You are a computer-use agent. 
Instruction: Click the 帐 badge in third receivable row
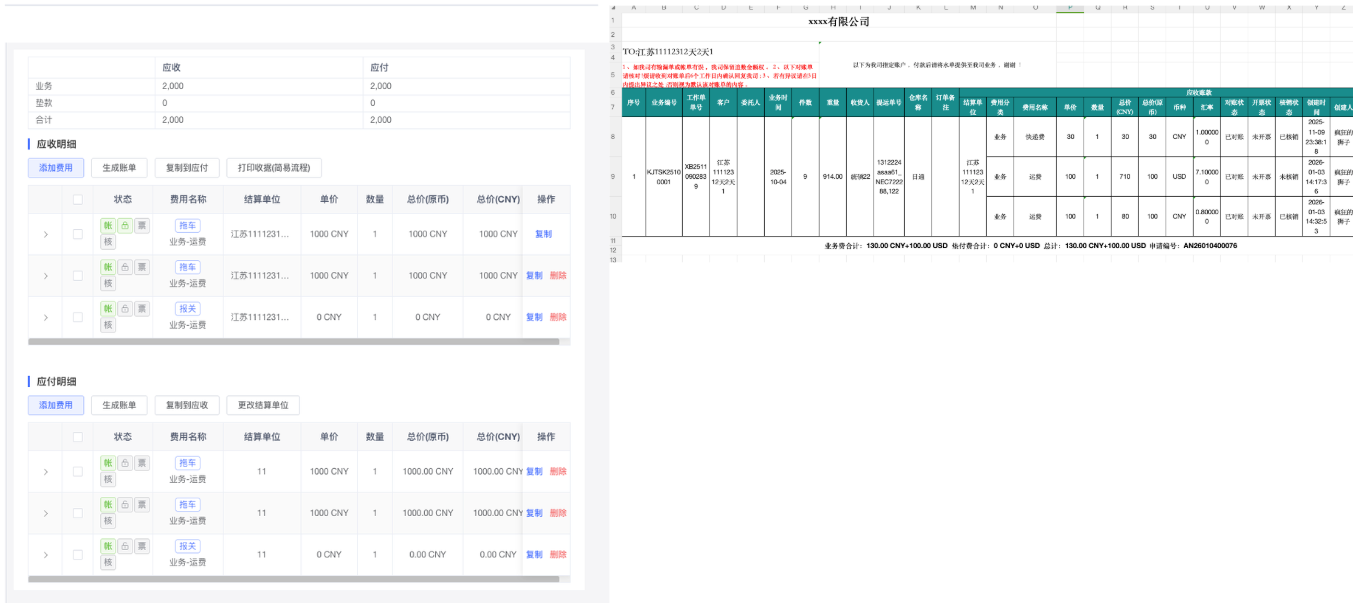tap(108, 309)
